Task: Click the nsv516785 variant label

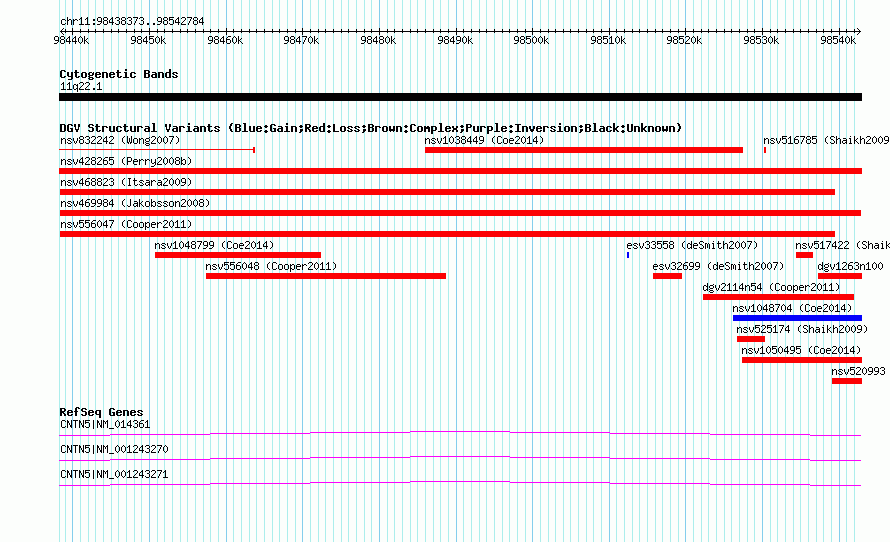Action: coord(826,140)
